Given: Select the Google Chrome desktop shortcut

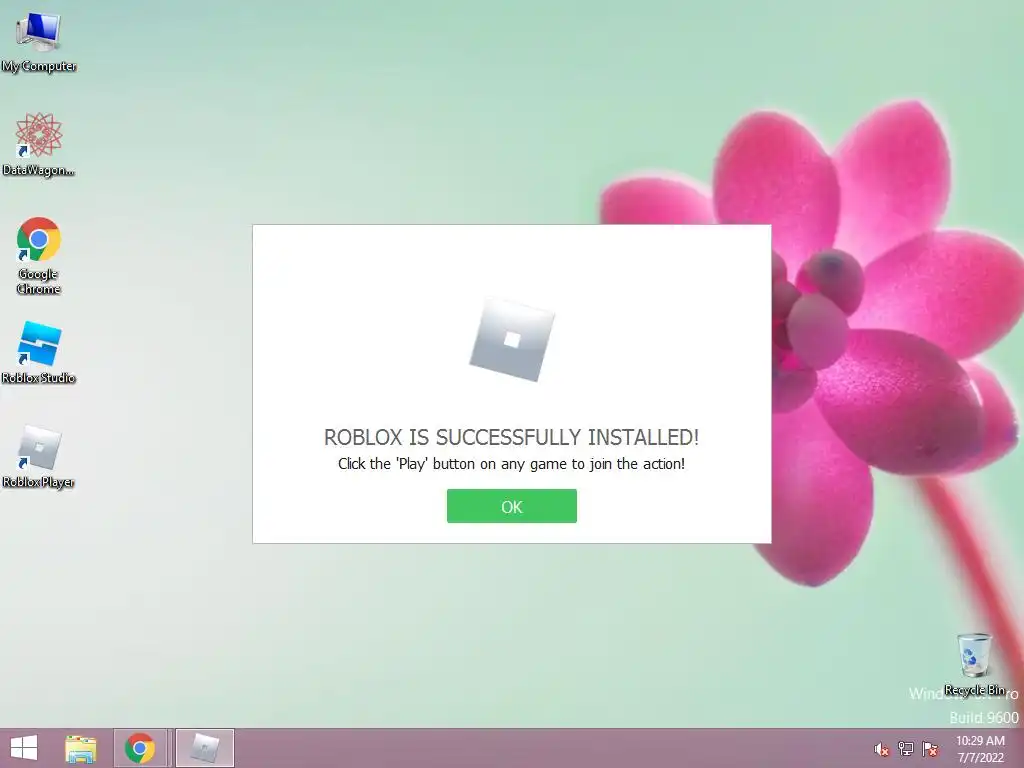Looking at the screenshot, I should [x=39, y=255].
